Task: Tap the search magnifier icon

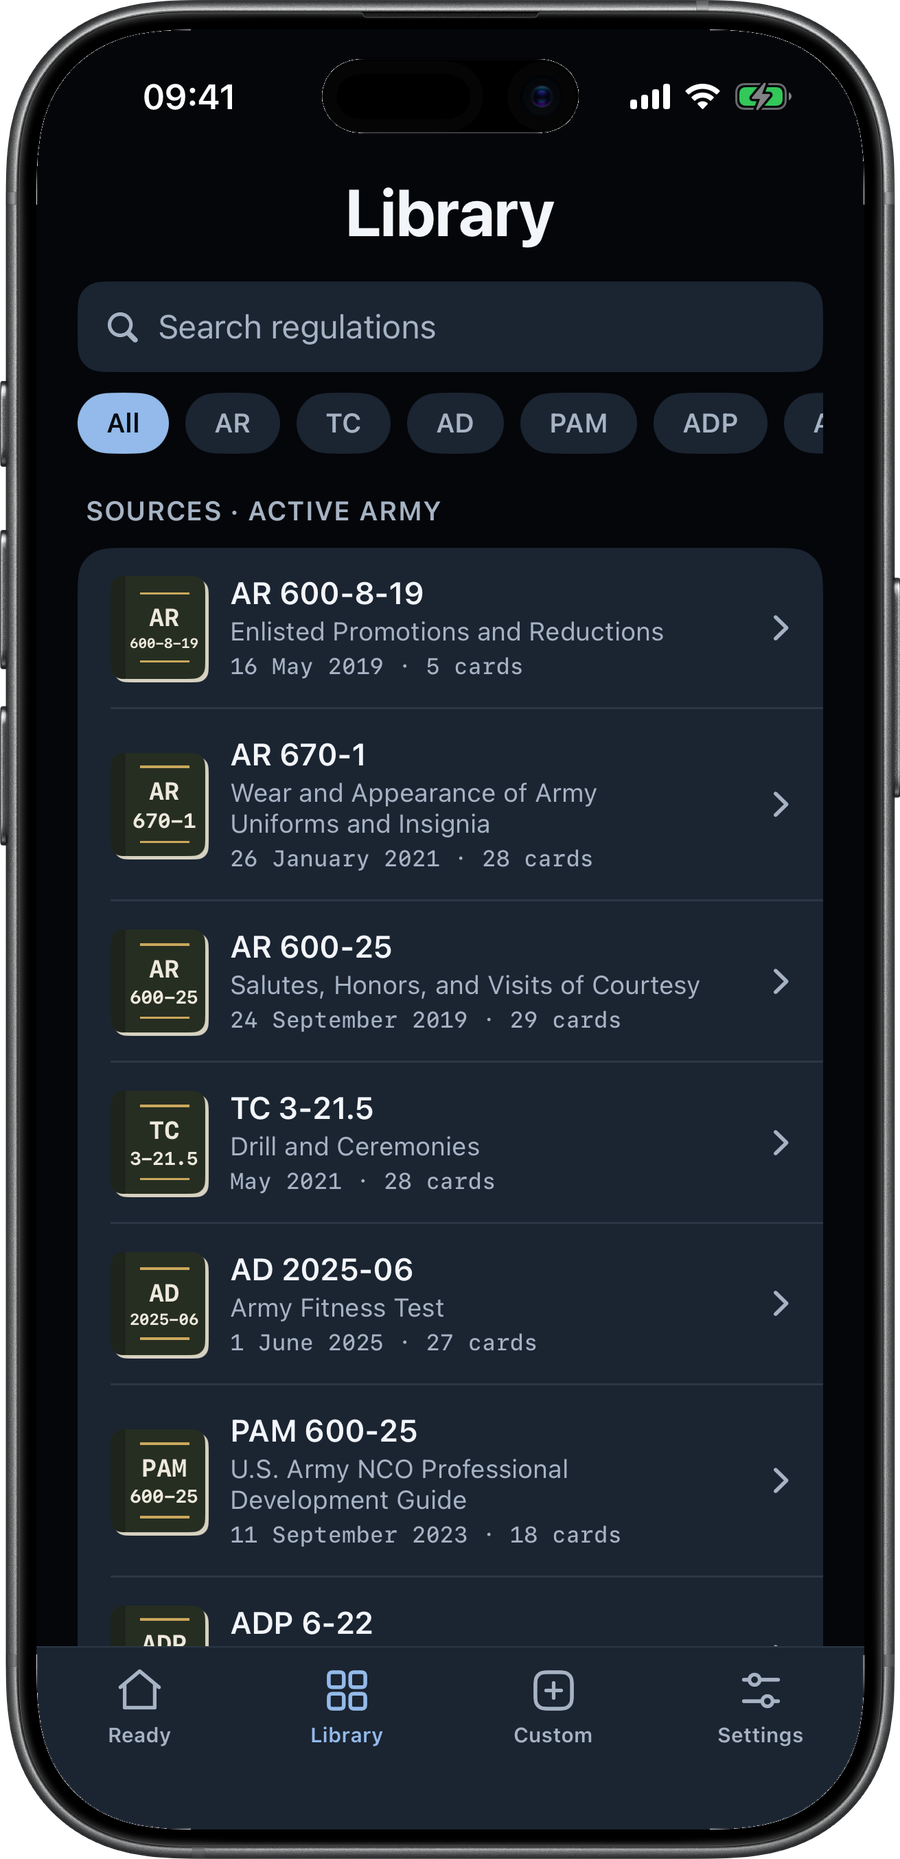Action: pyautogui.click(x=122, y=327)
